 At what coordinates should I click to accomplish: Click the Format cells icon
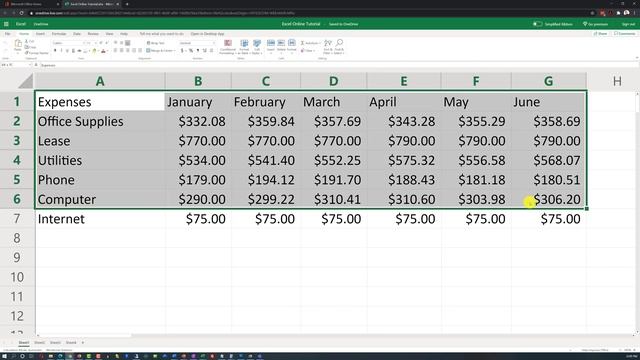(291, 43)
